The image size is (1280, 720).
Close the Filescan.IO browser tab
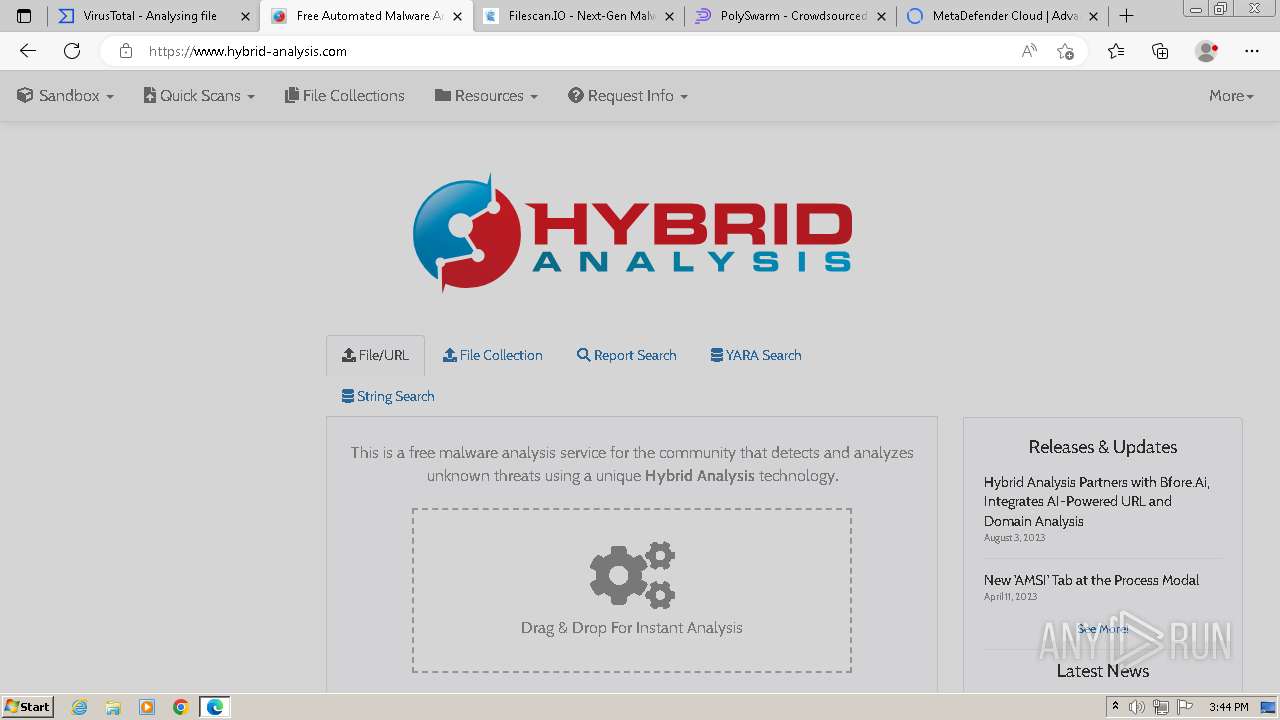coord(669,16)
